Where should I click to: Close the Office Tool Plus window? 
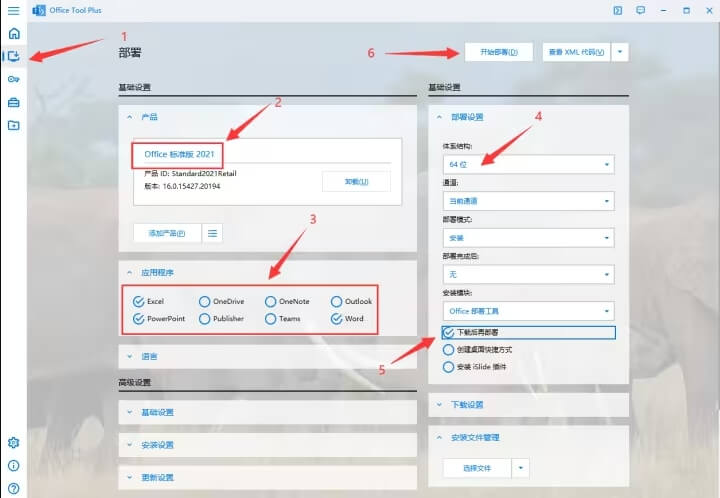(709, 10)
